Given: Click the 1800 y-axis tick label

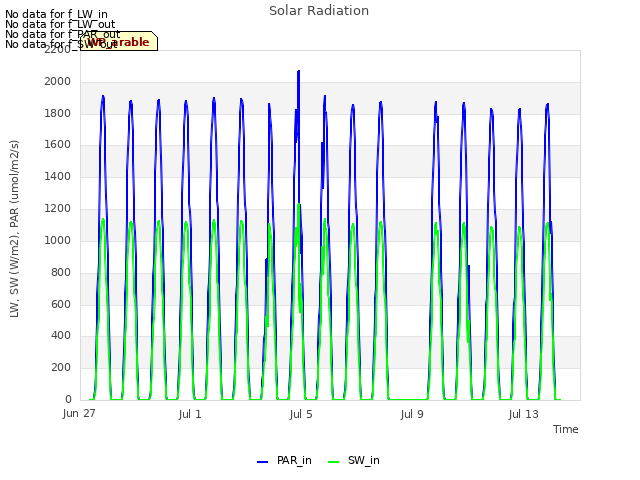Looking at the screenshot, I should pos(58,113).
